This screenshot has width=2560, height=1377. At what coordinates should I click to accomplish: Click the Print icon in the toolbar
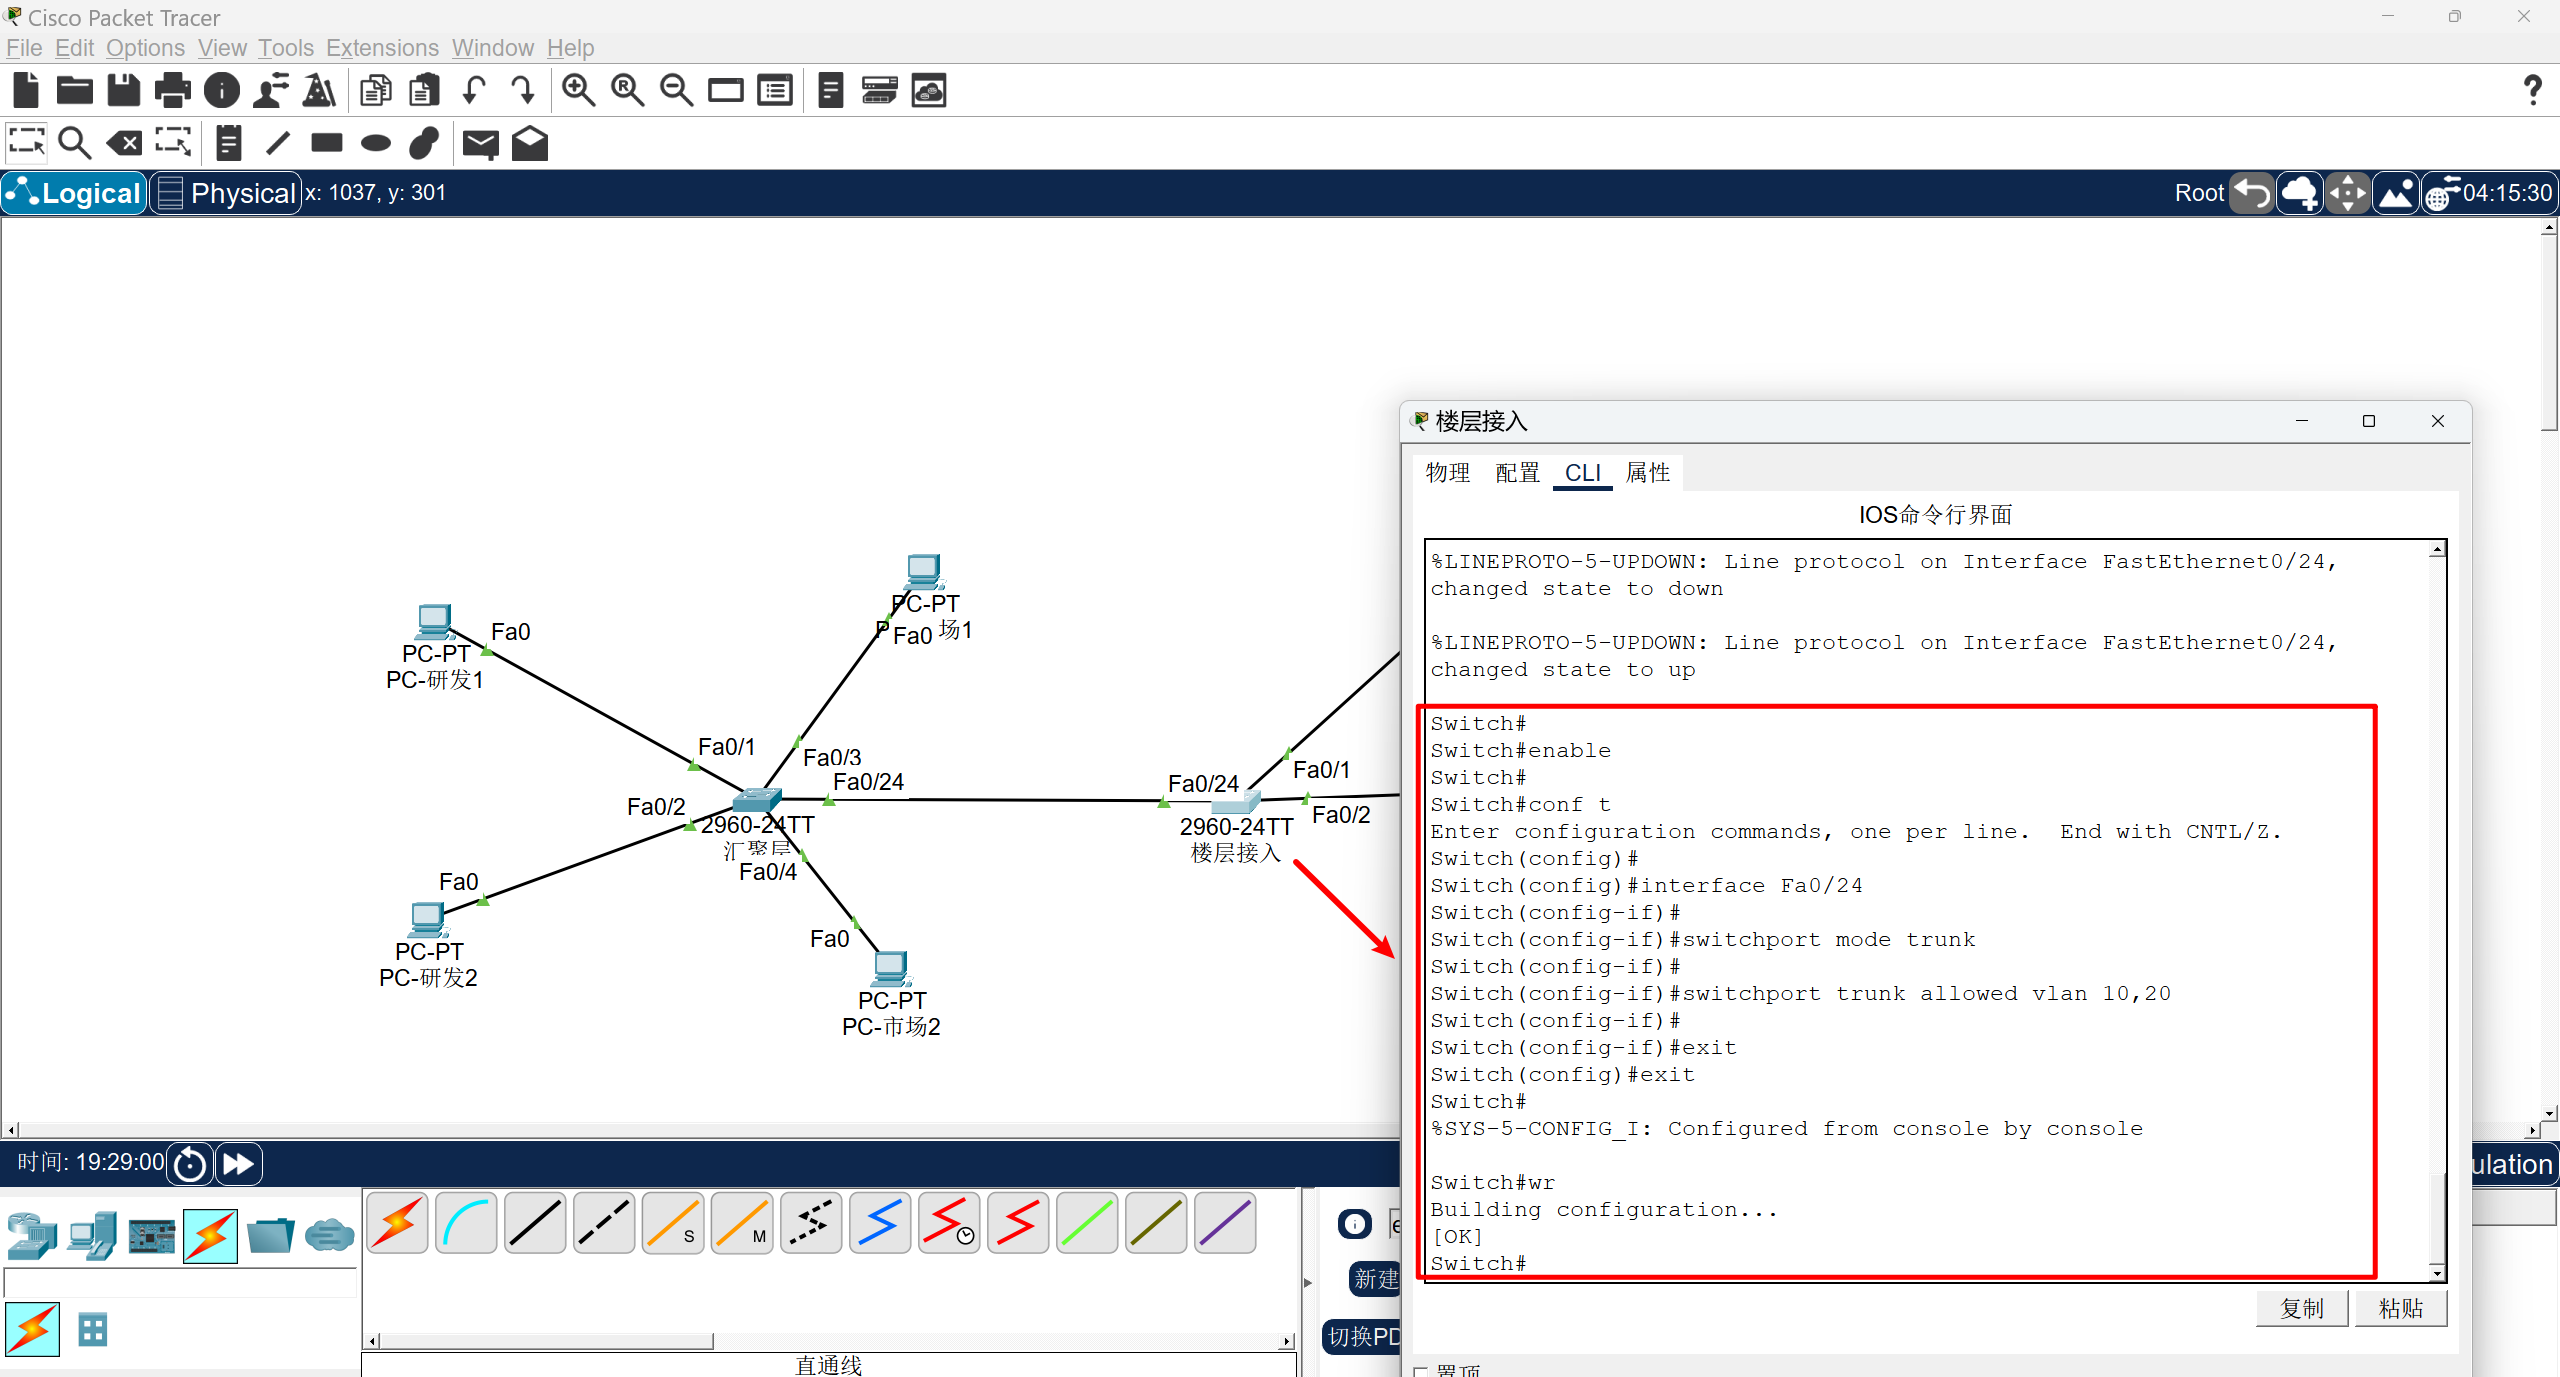173,91
